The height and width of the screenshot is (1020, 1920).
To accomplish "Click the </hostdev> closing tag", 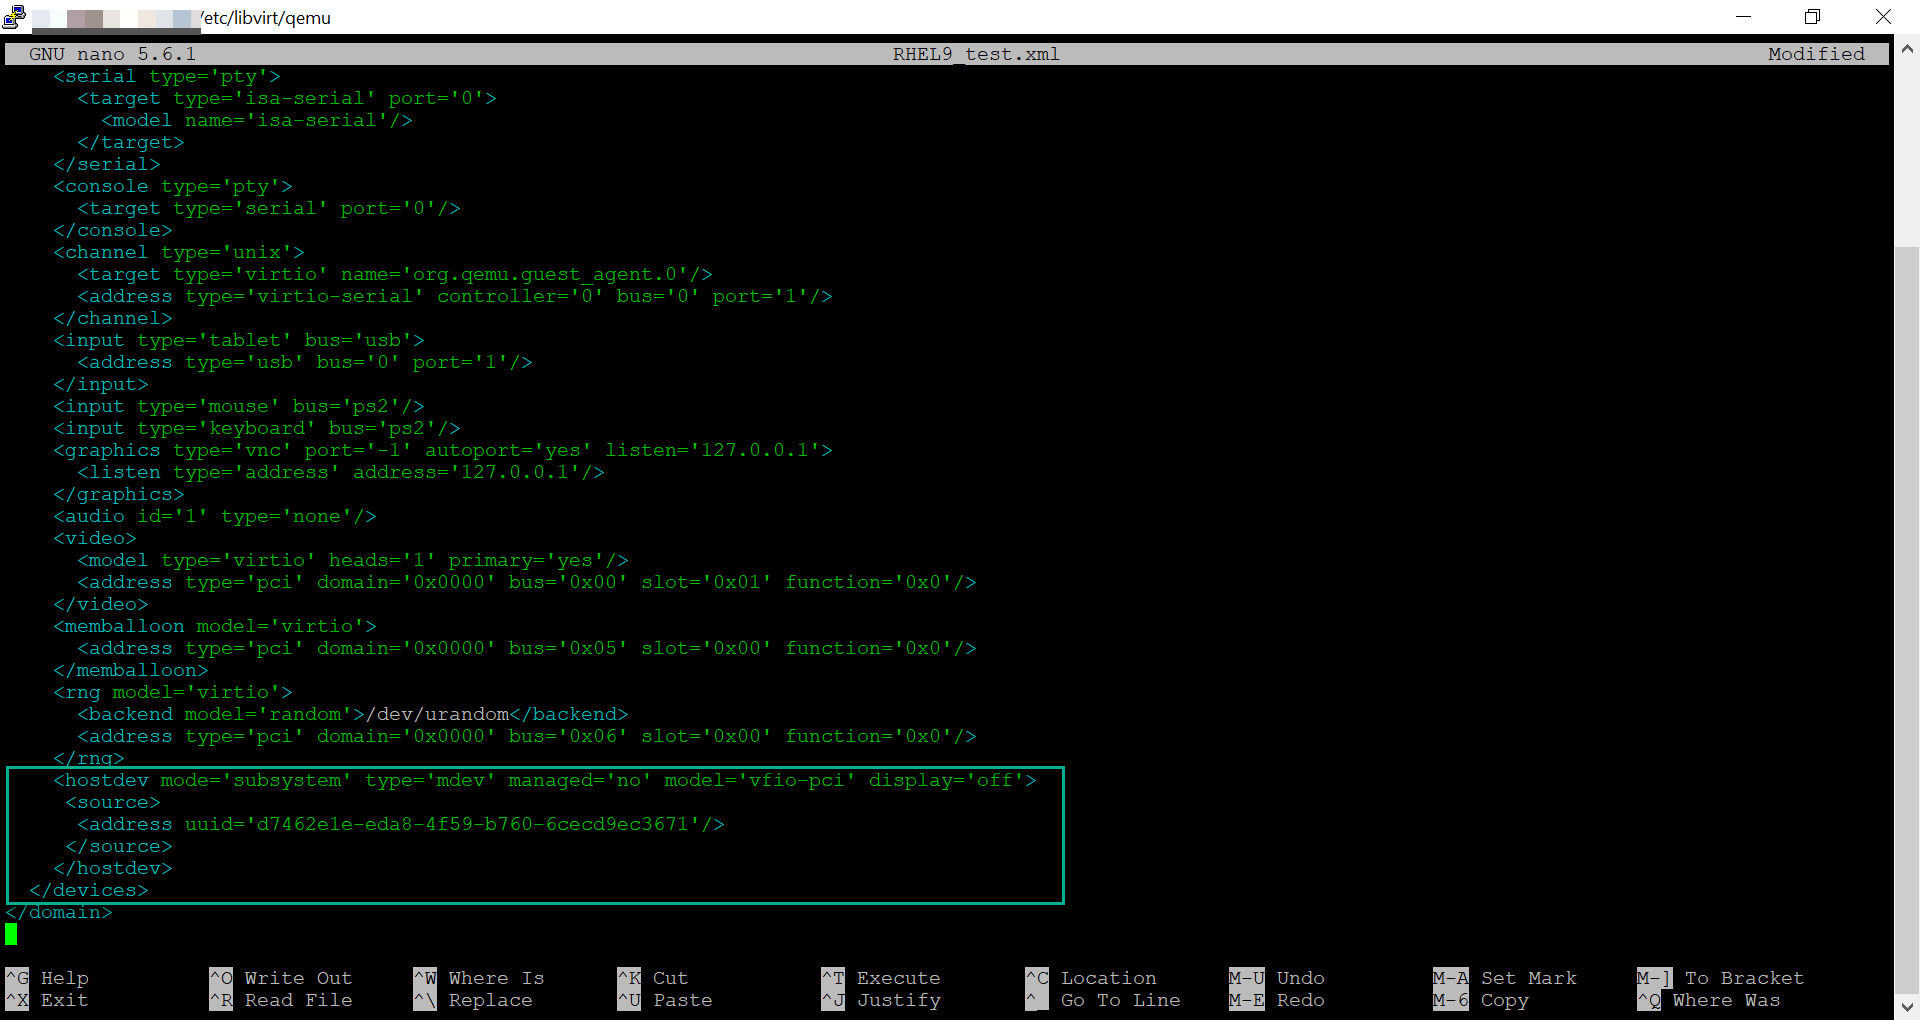I will [113, 868].
